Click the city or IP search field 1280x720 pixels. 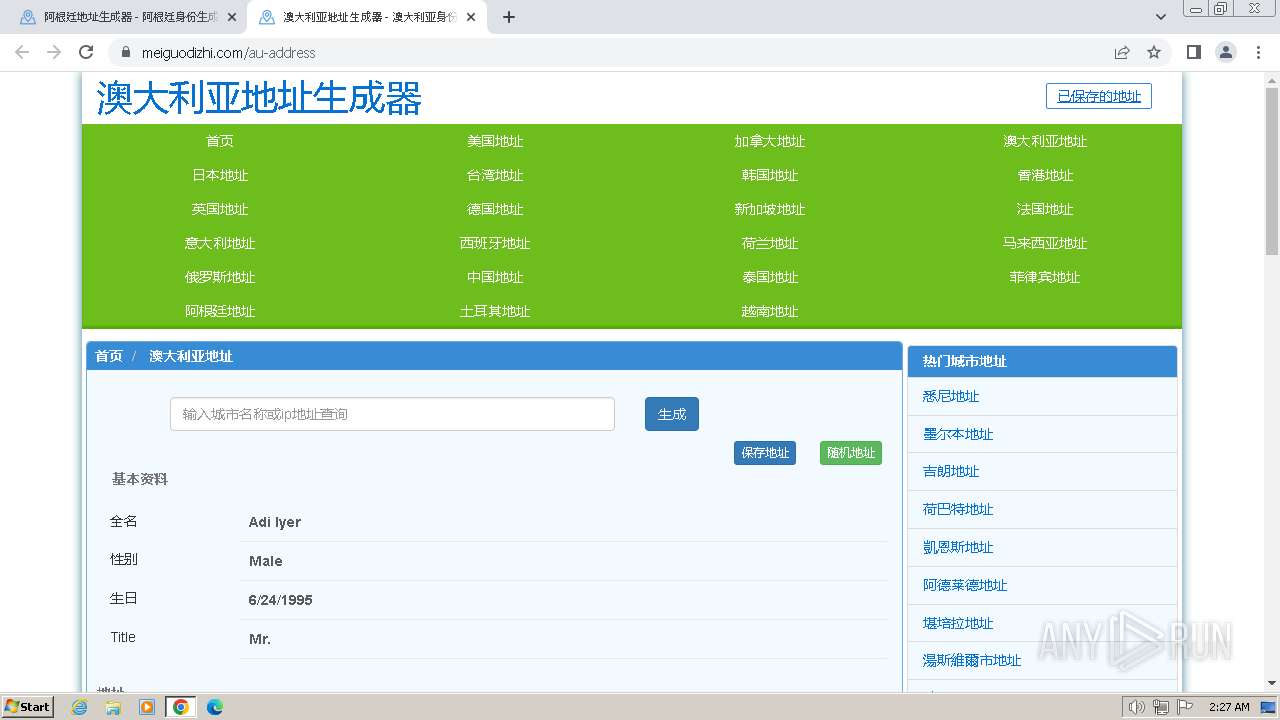click(392, 414)
